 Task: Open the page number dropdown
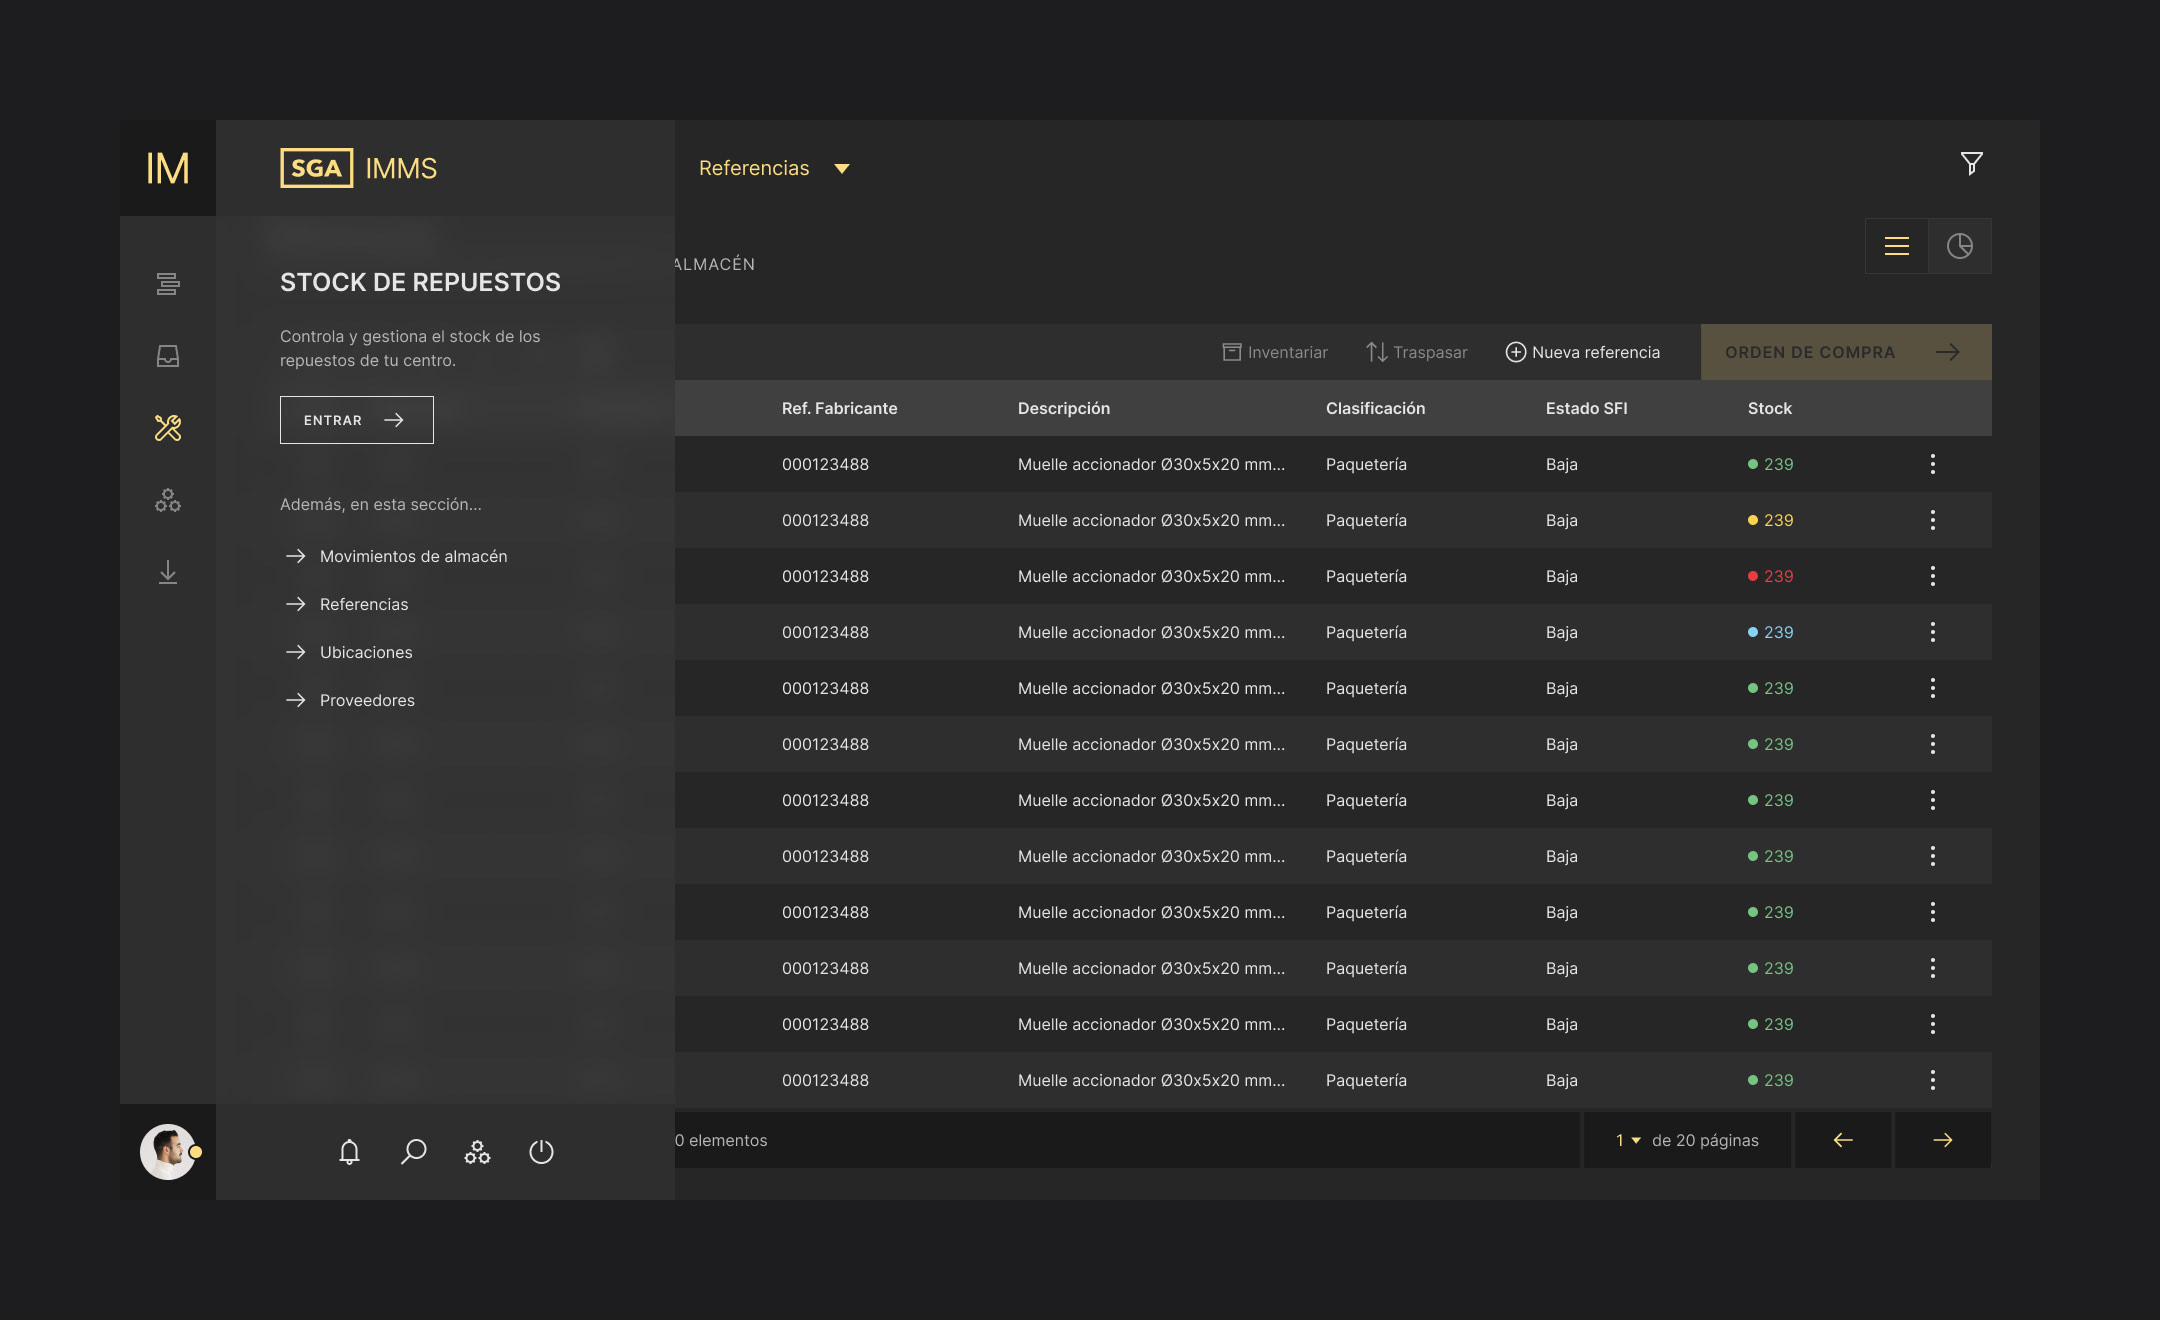1628,1140
